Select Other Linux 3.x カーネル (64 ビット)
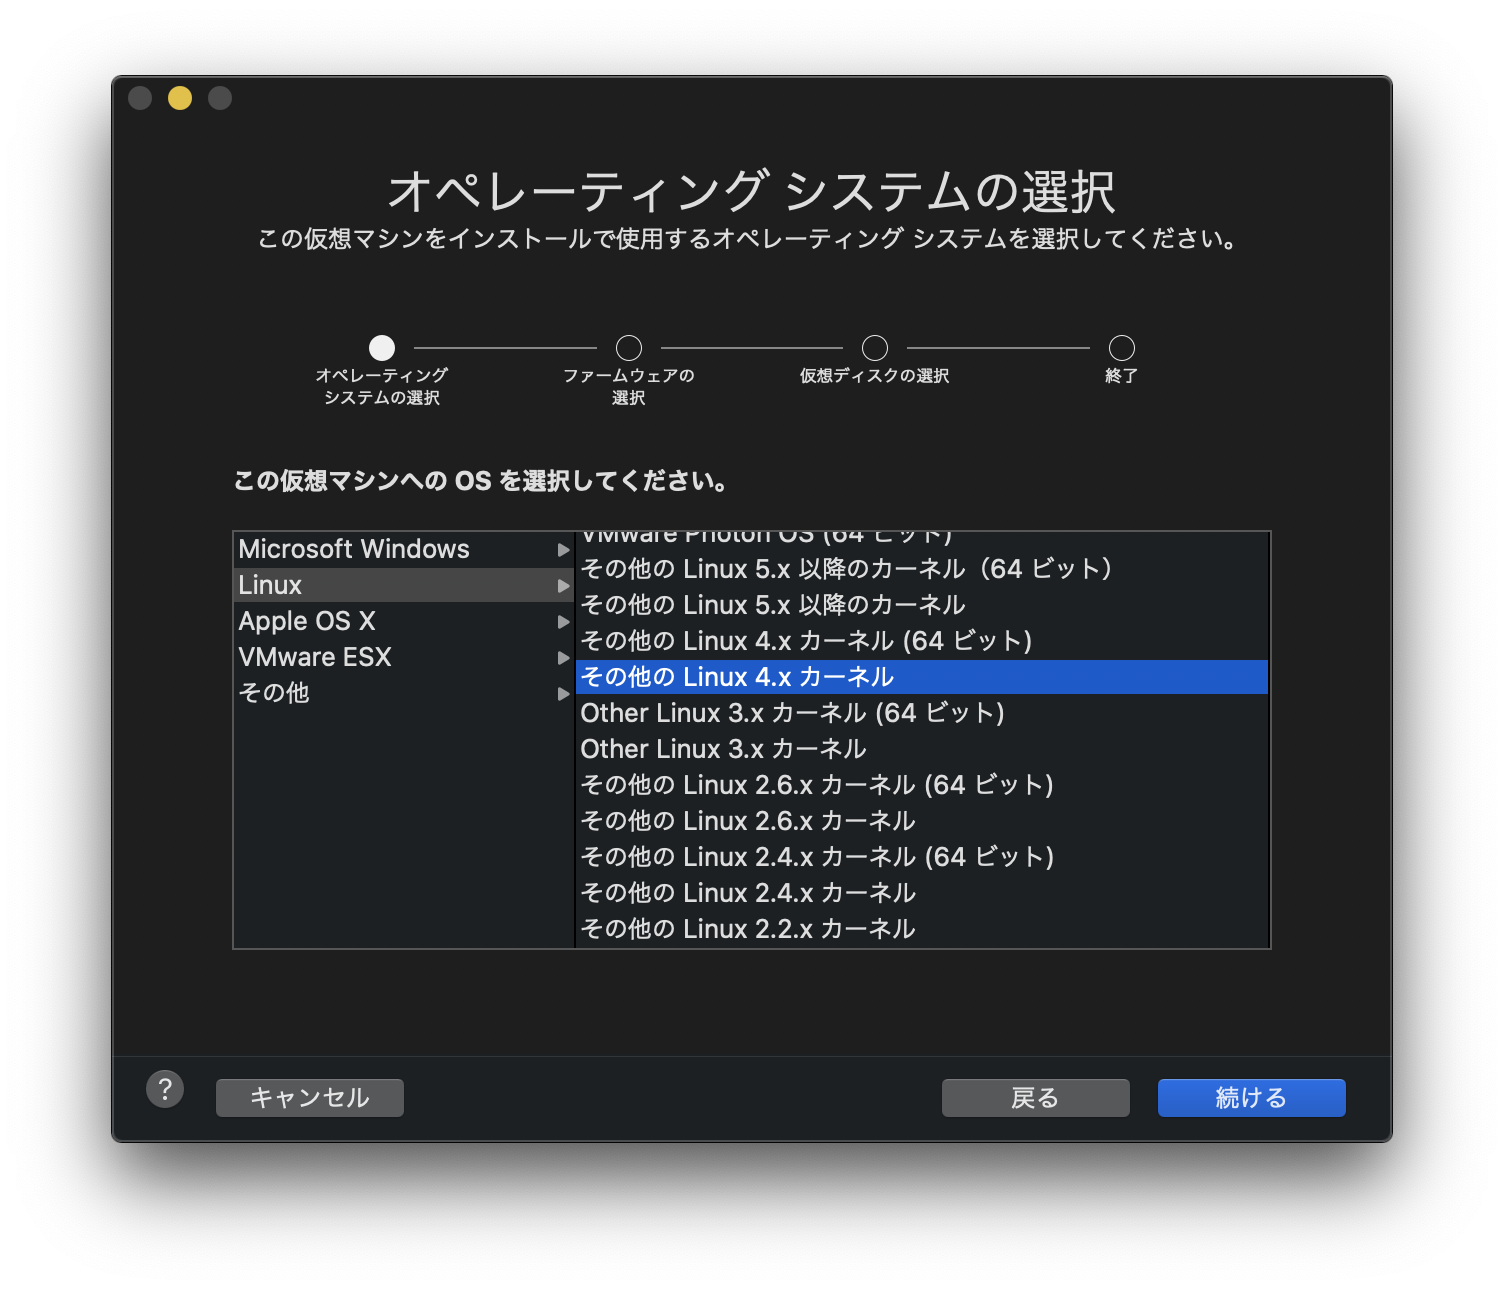Image resolution: width=1504 pixels, height=1290 pixels. 792,713
